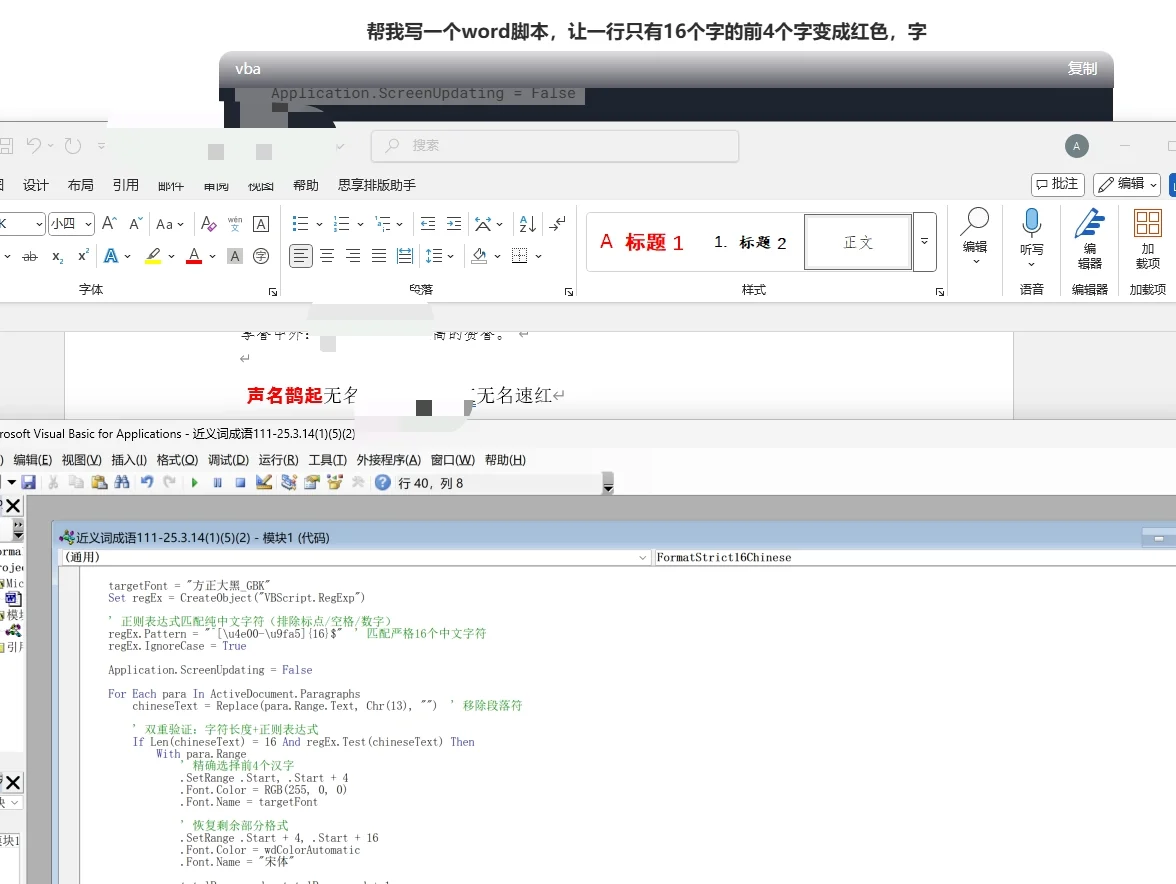Click the 复制 button on the code block
The width and height of the screenshot is (1176, 884).
pyautogui.click(x=1082, y=69)
